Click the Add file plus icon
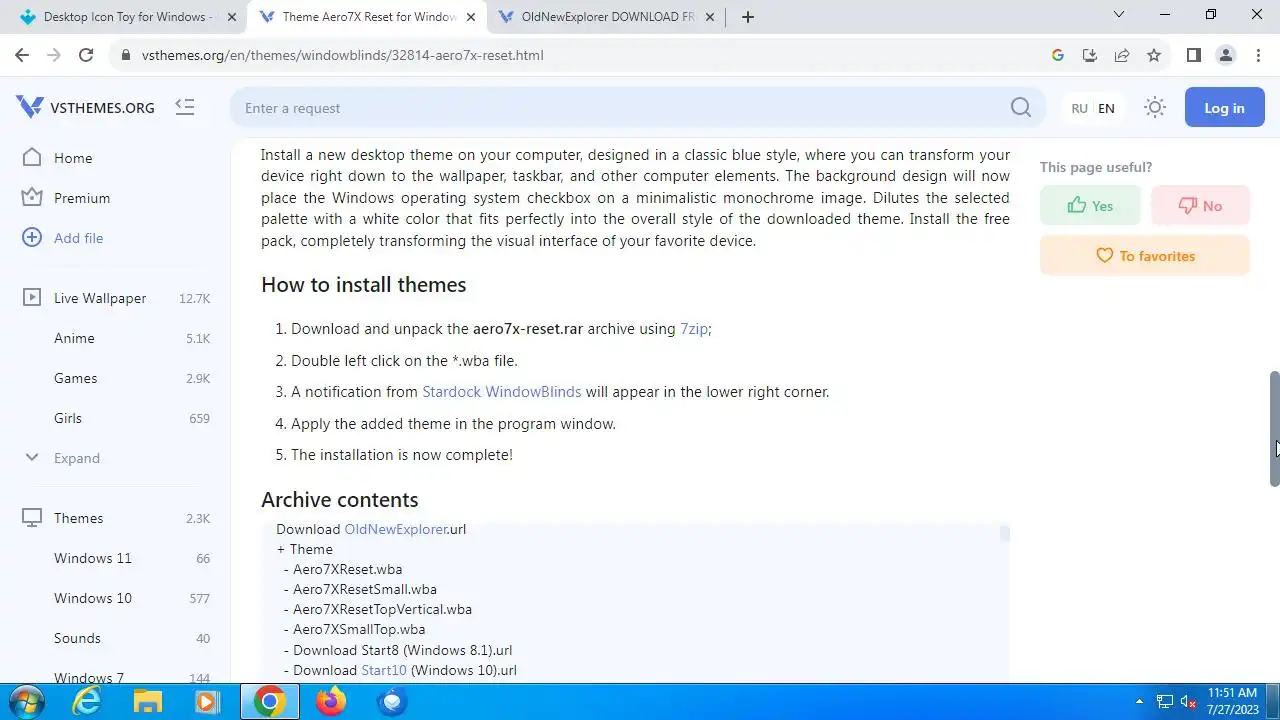 (x=32, y=237)
